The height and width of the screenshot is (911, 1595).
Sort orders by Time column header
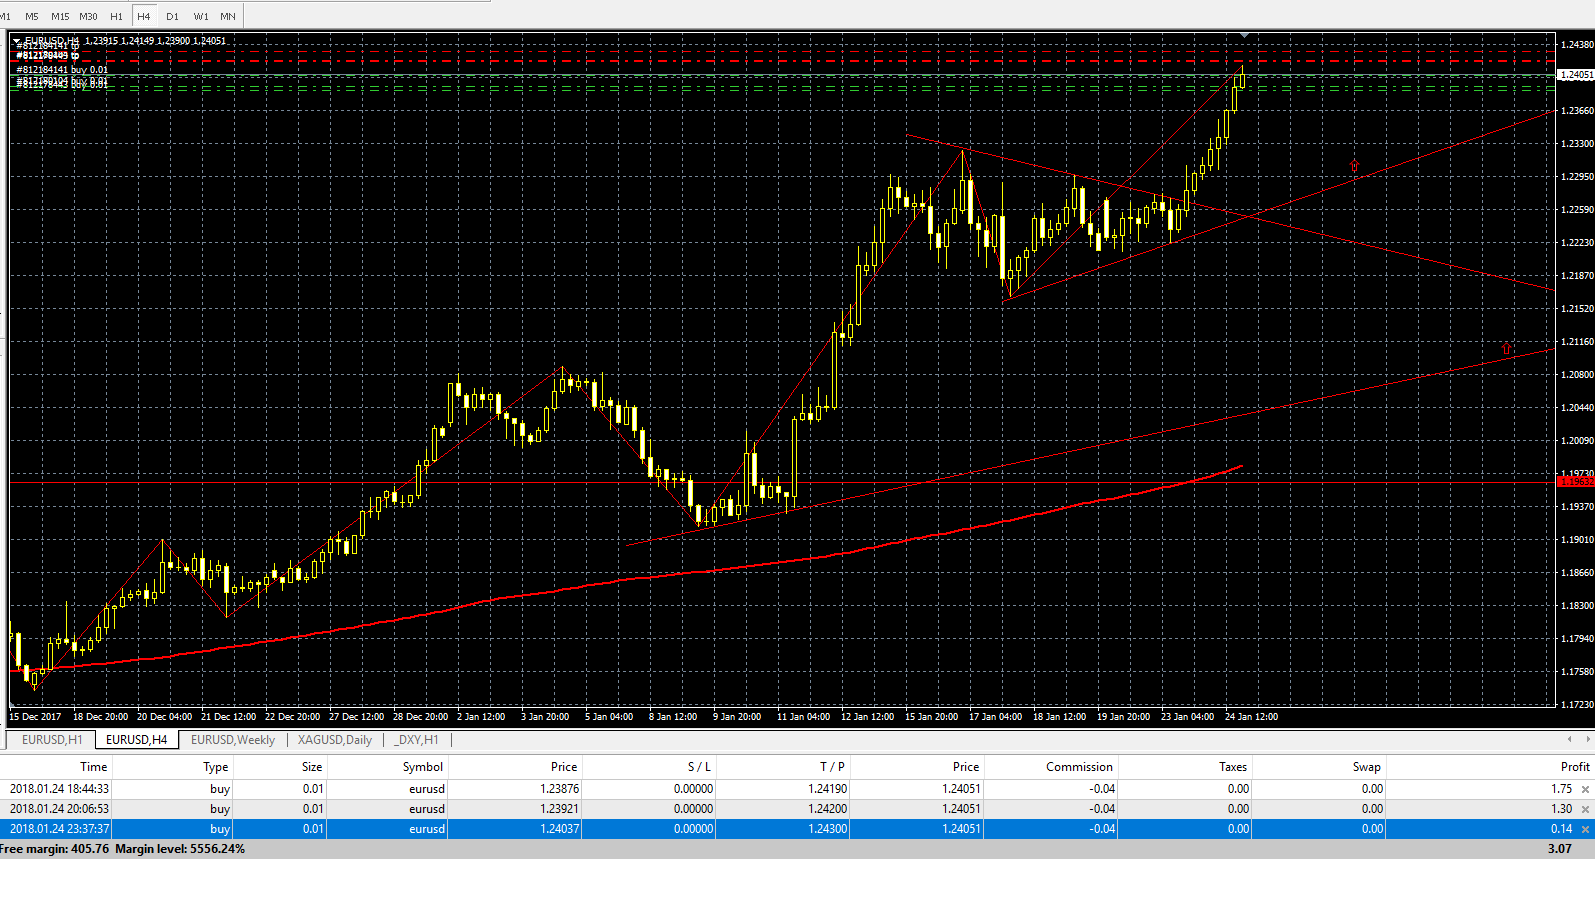(56, 767)
